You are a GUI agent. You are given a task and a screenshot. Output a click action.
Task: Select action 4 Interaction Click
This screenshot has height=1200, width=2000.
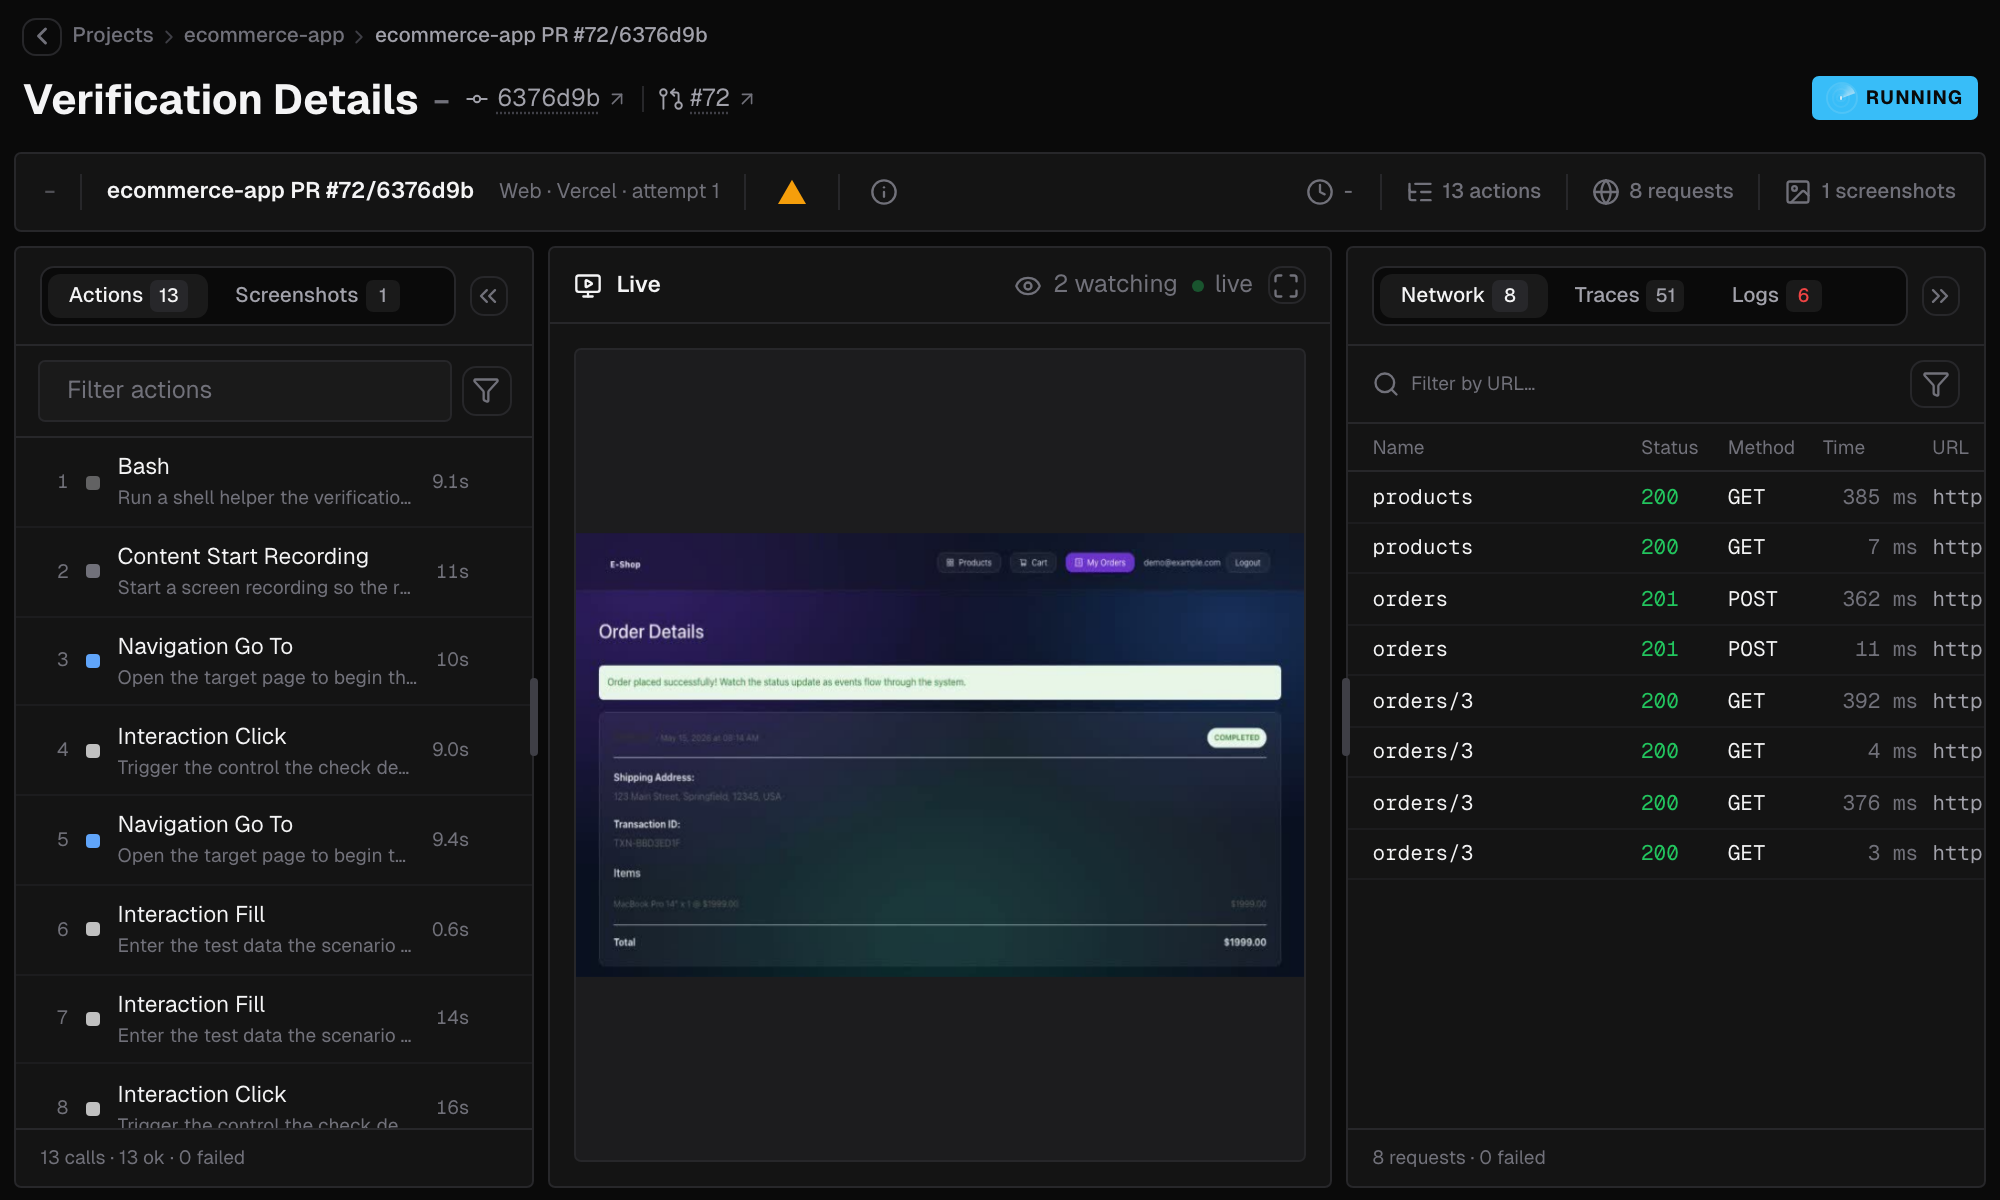274,751
